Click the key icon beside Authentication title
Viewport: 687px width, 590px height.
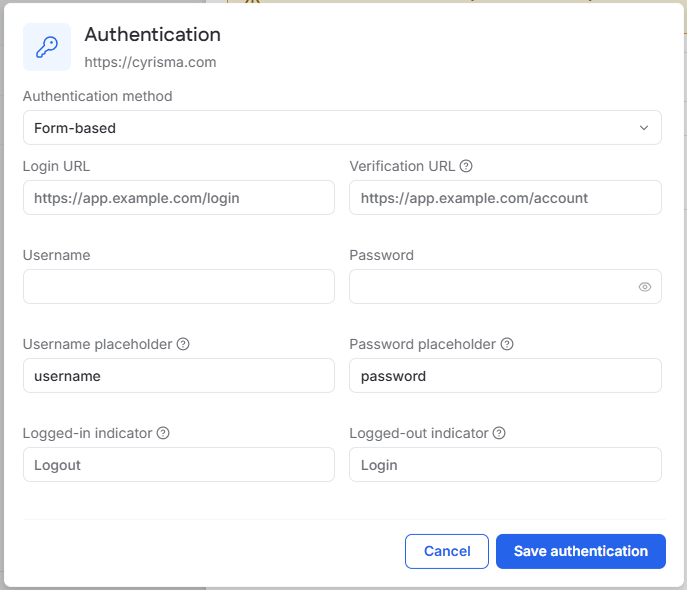(x=47, y=47)
